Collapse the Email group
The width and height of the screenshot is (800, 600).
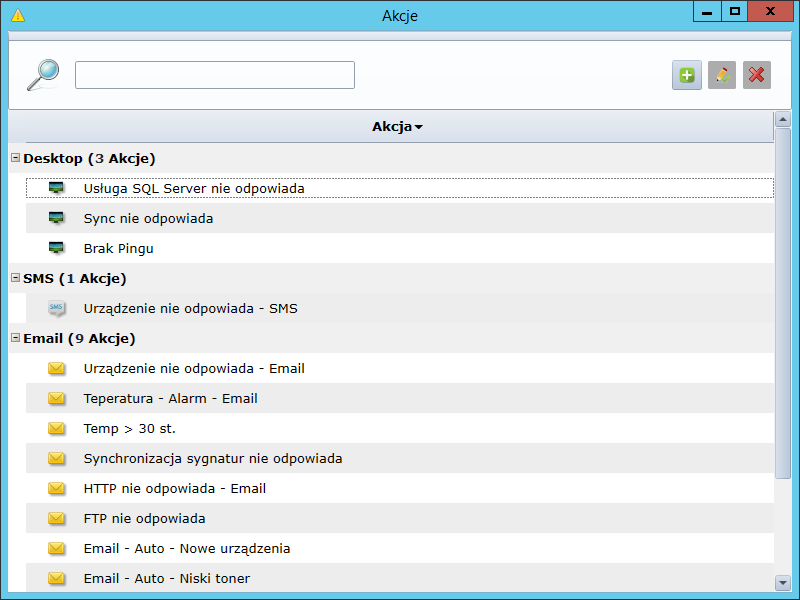[15, 338]
